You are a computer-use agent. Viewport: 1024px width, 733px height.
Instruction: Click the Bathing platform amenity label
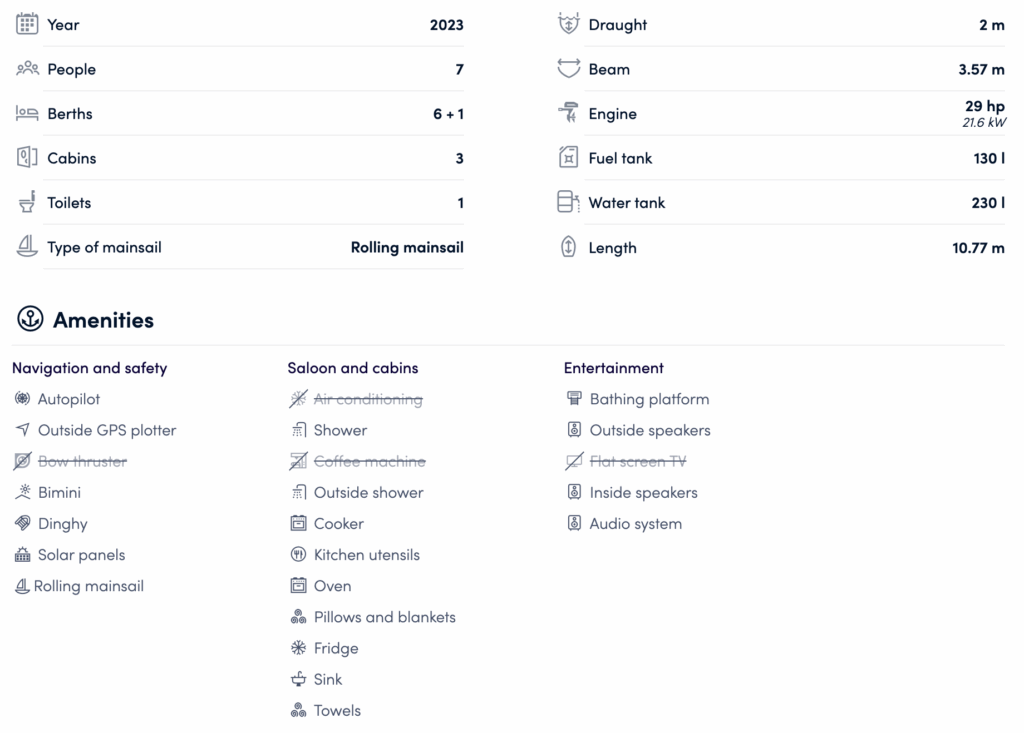click(x=649, y=399)
